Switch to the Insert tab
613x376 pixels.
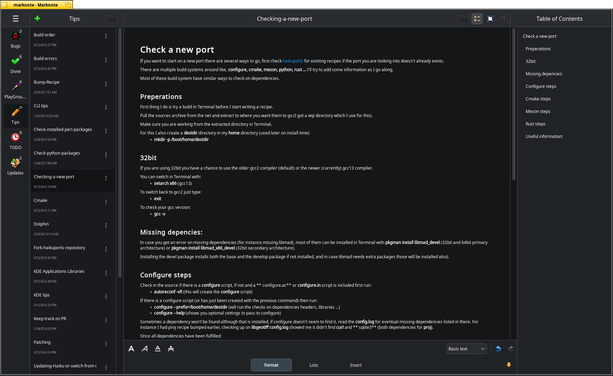[356, 365]
